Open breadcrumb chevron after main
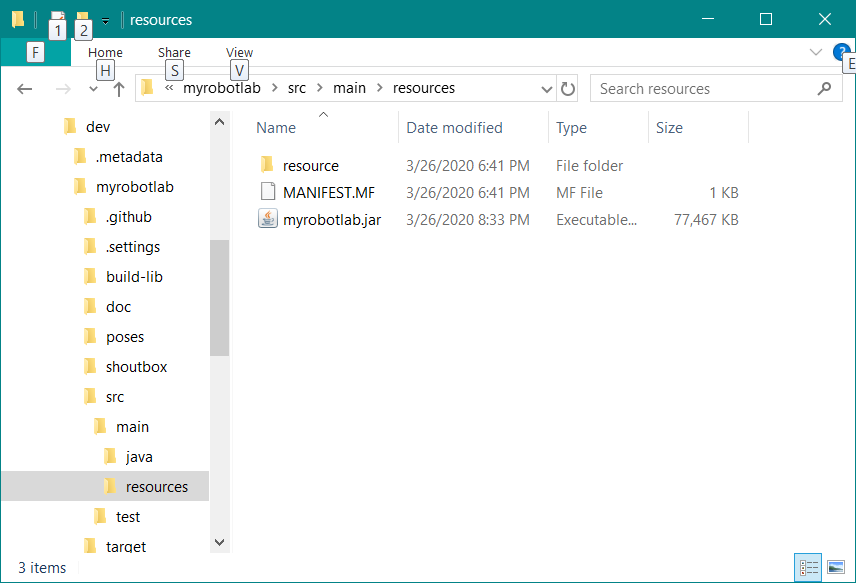This screenshot has height=583, width=856. [379, 88]
